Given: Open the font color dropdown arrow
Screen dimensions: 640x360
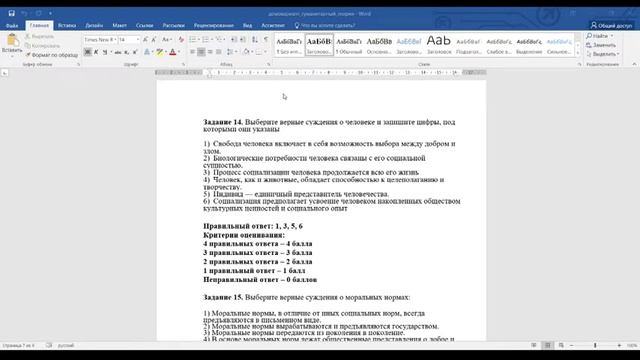Looking at the screenshot, I should (179, 52).
